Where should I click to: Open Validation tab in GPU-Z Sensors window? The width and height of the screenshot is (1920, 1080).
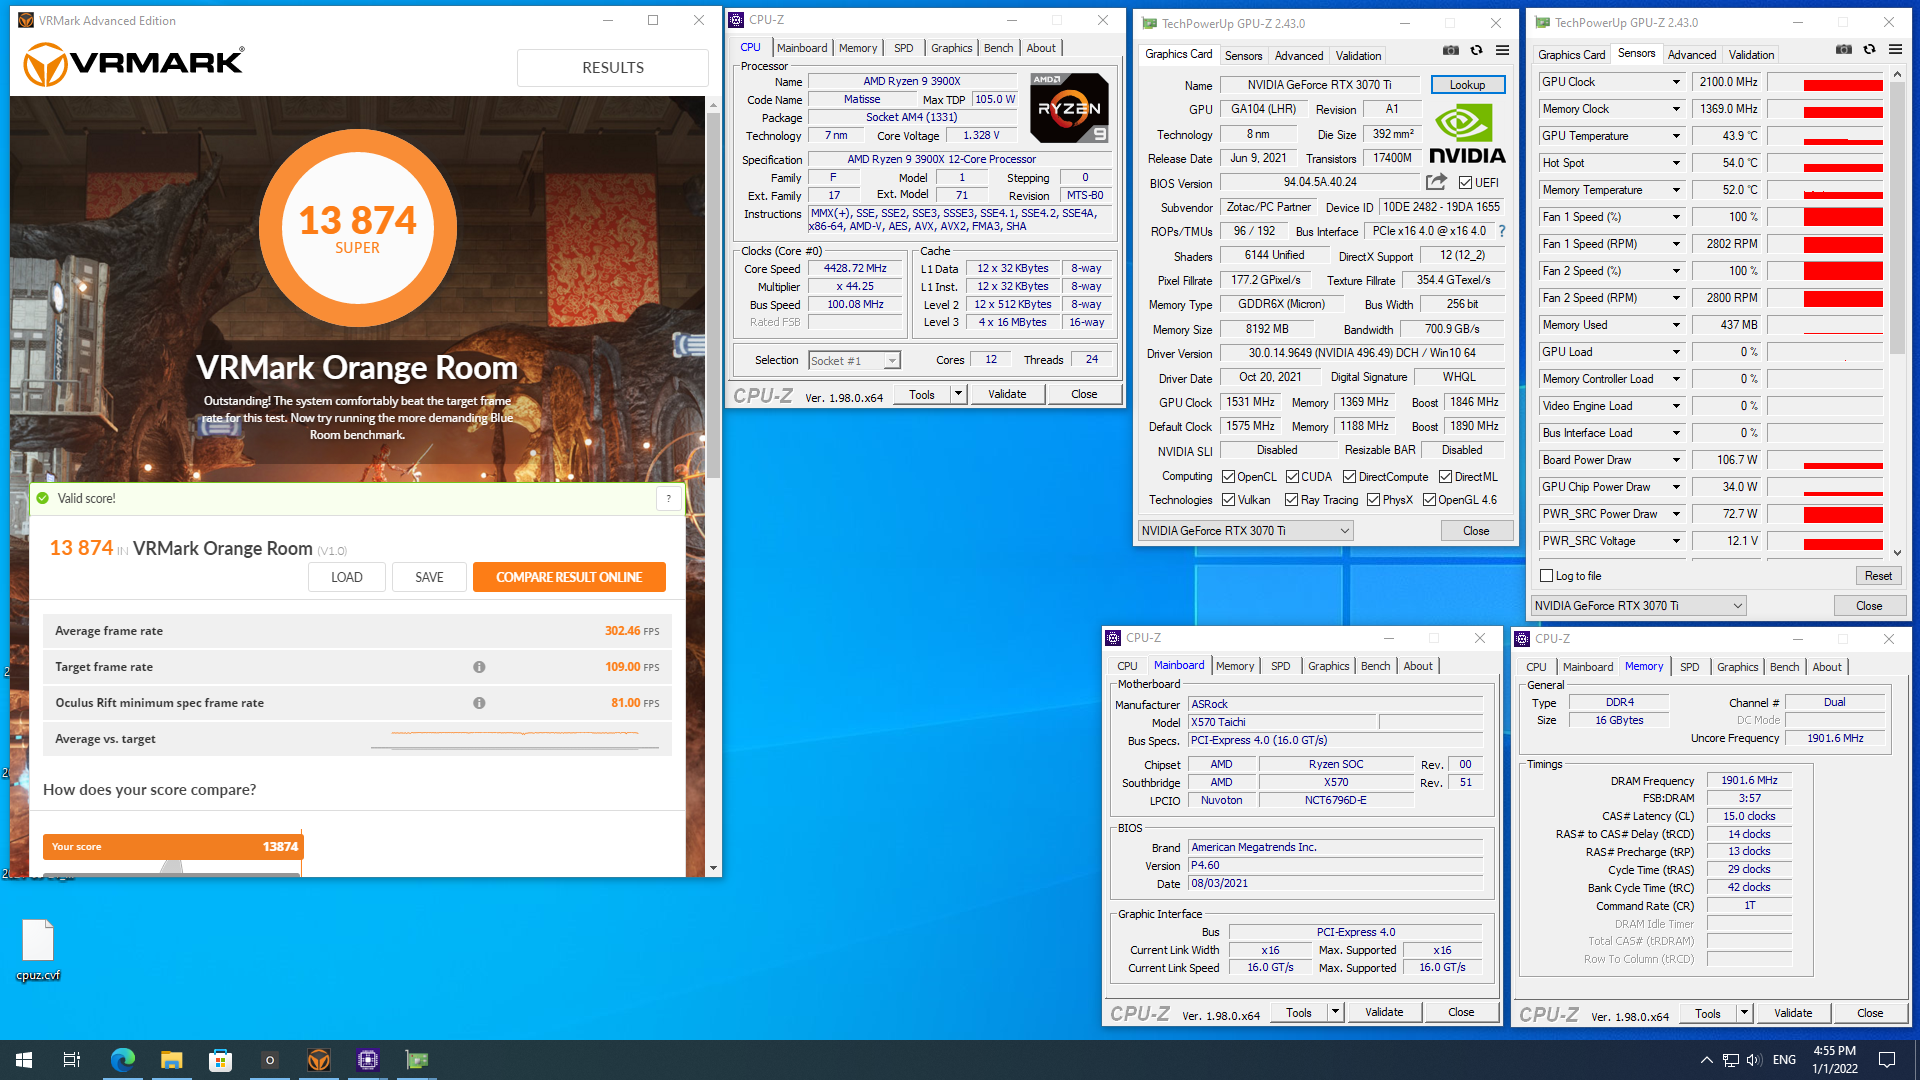pyautogui.click(x=1751, y=55)
